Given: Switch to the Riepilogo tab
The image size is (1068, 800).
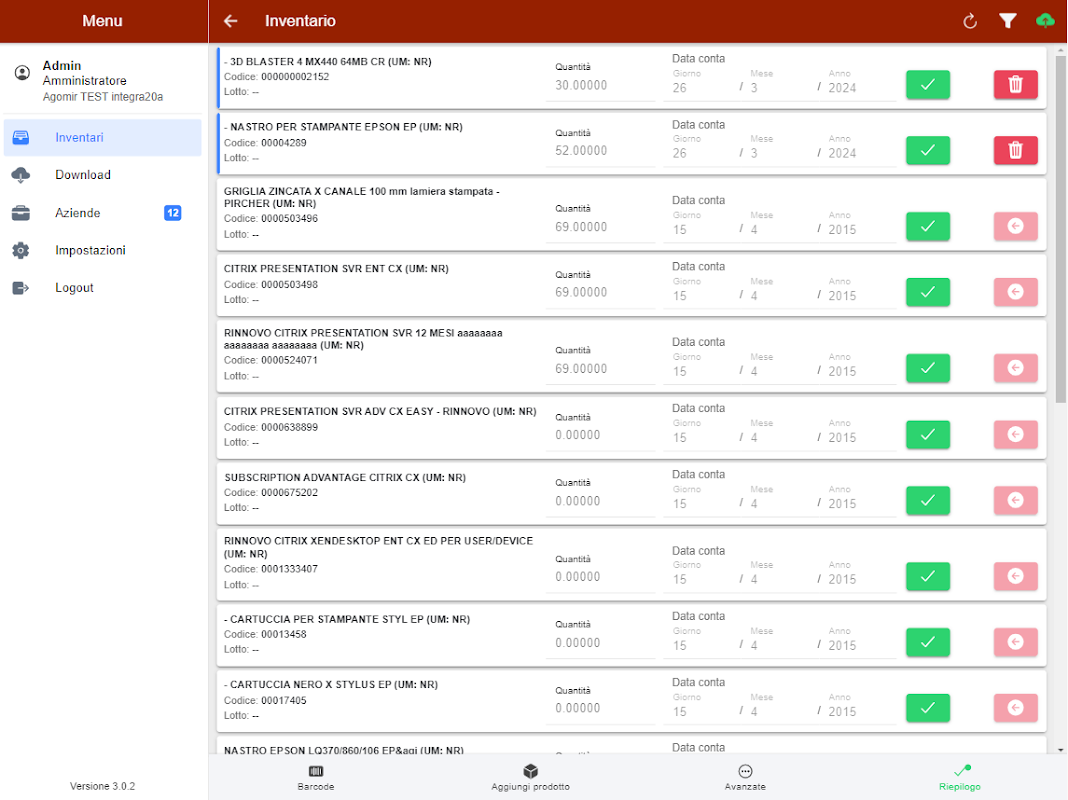Looking at the screenshot, I should [960, 778].
